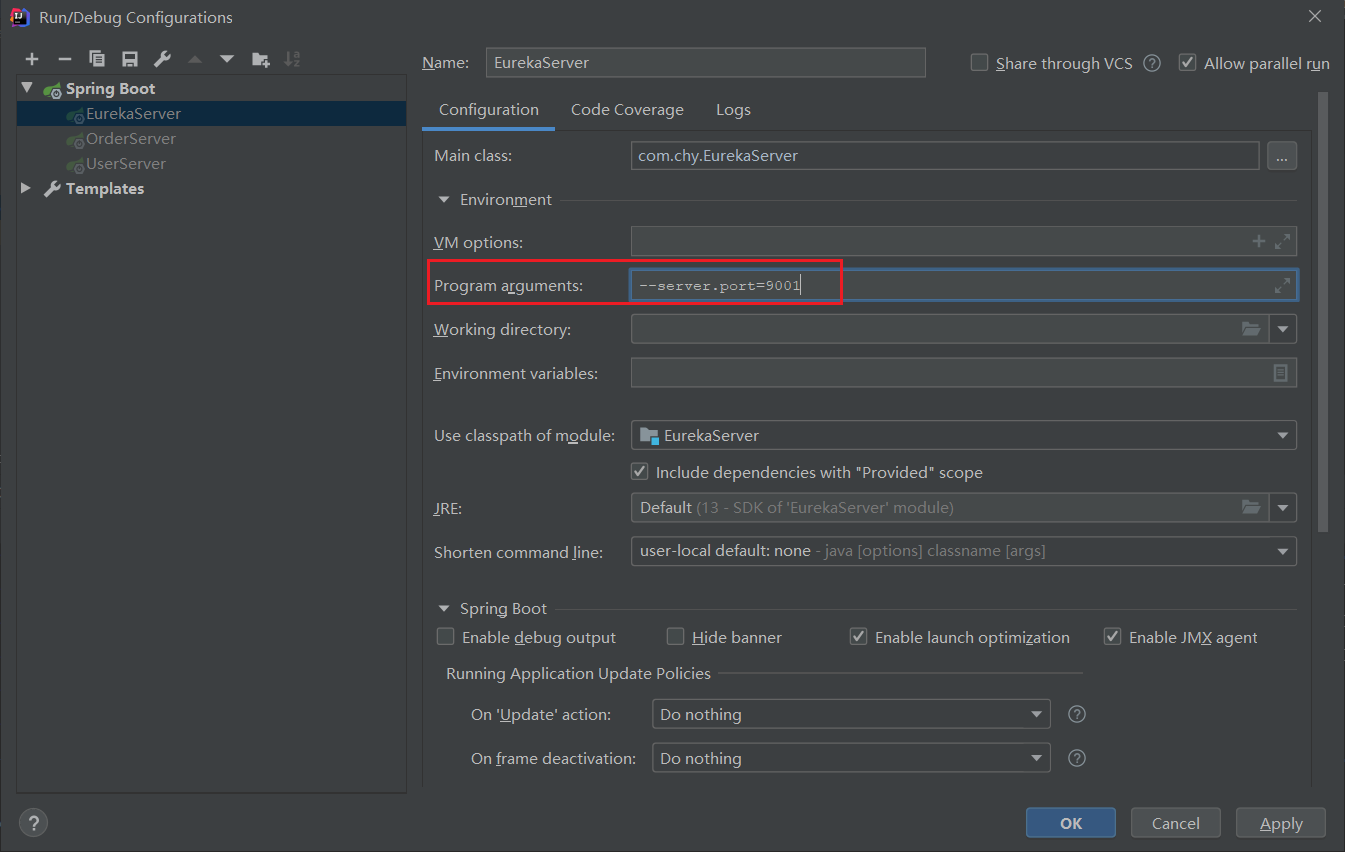The height and width of the screenshot is (852, 1345).
Task: Open help icon for On 'Update' action
Action: pos(1077,714)
